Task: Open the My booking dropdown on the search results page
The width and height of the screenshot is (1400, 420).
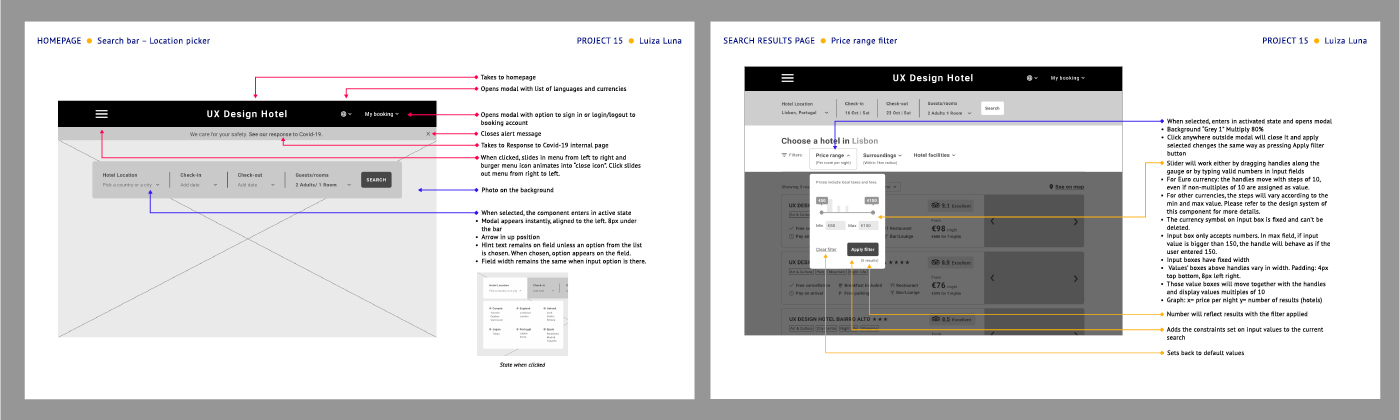Action: [x=1069, y=78]
